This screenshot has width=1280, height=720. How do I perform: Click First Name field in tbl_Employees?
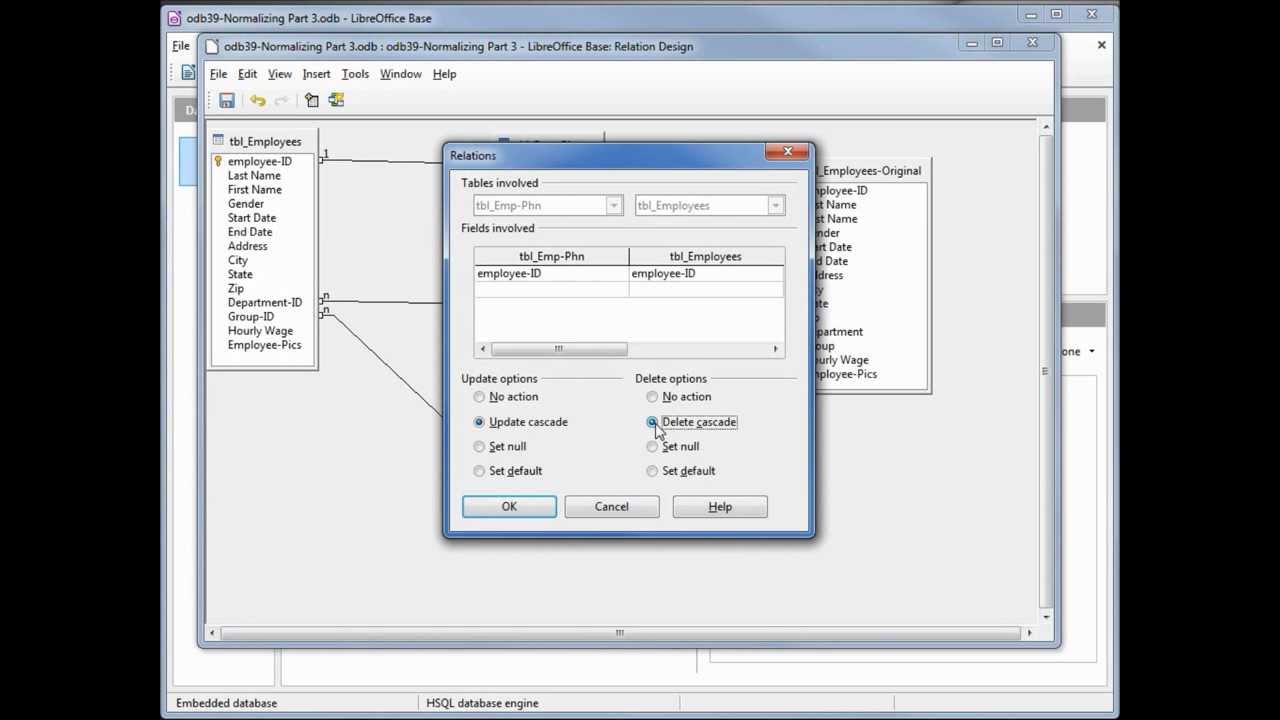(255, 190)
